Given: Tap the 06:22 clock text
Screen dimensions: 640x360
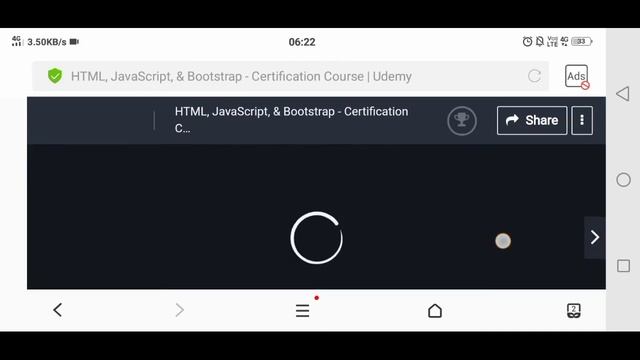Looking at the screenshot, I should (x=302, y=42).
